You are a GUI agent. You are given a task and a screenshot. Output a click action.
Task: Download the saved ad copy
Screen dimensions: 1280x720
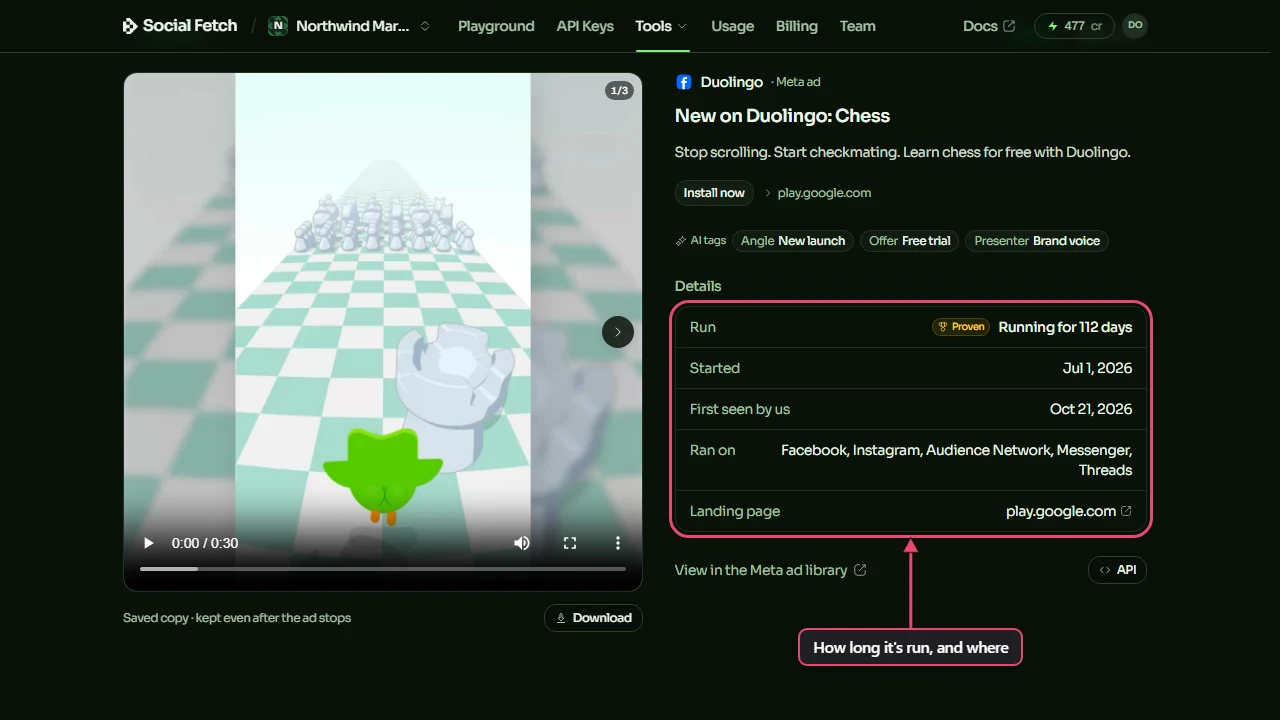coord(593,618)
